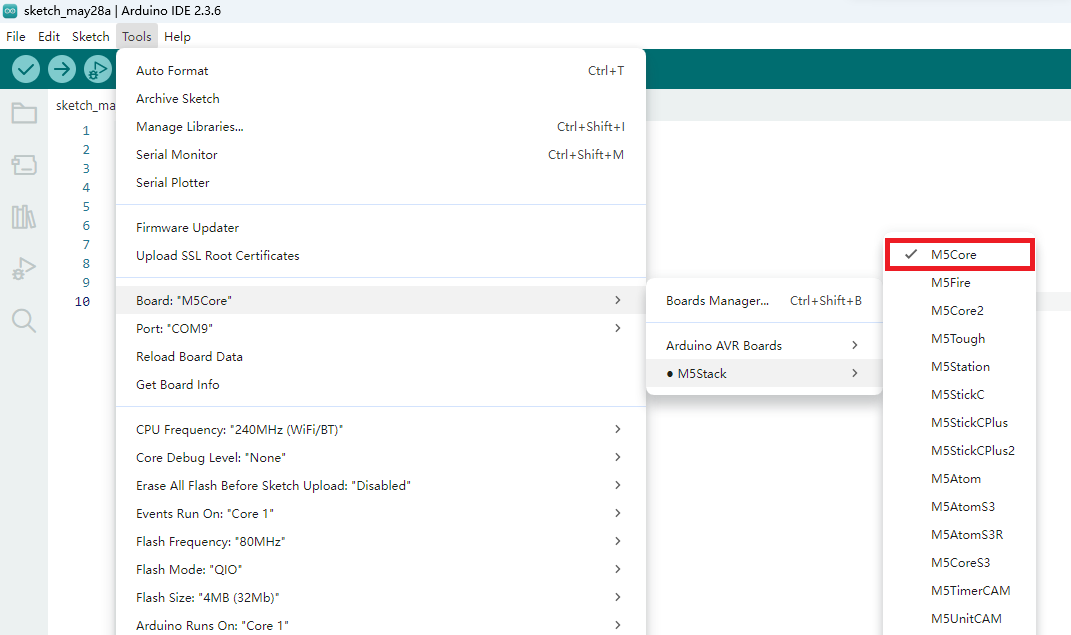Viewport: 1071px width, 635px height.
Task: Open the File menu
Action: click(x=16, y=37)
